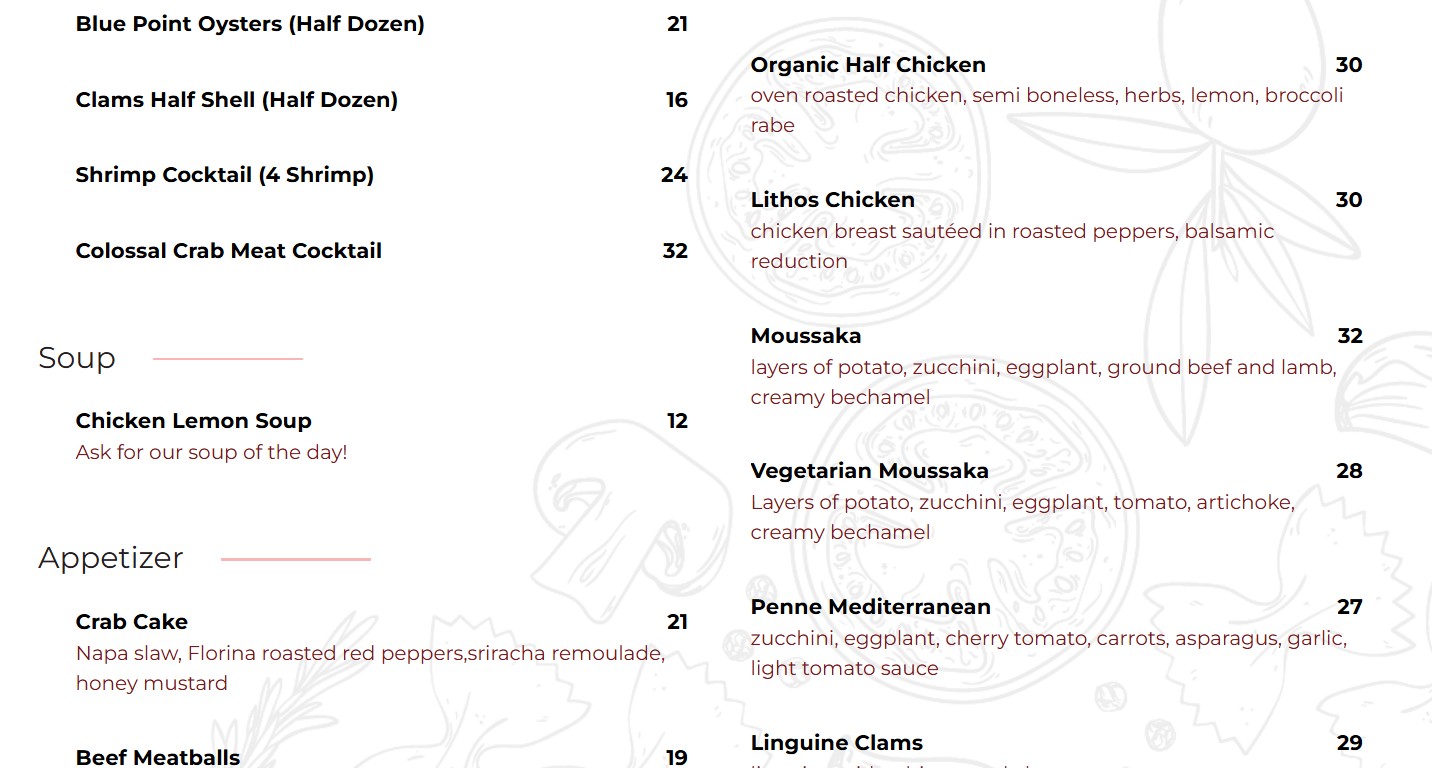Click Chicken Lemon Soup item title

pyautogui.click(x=194, y=421)
